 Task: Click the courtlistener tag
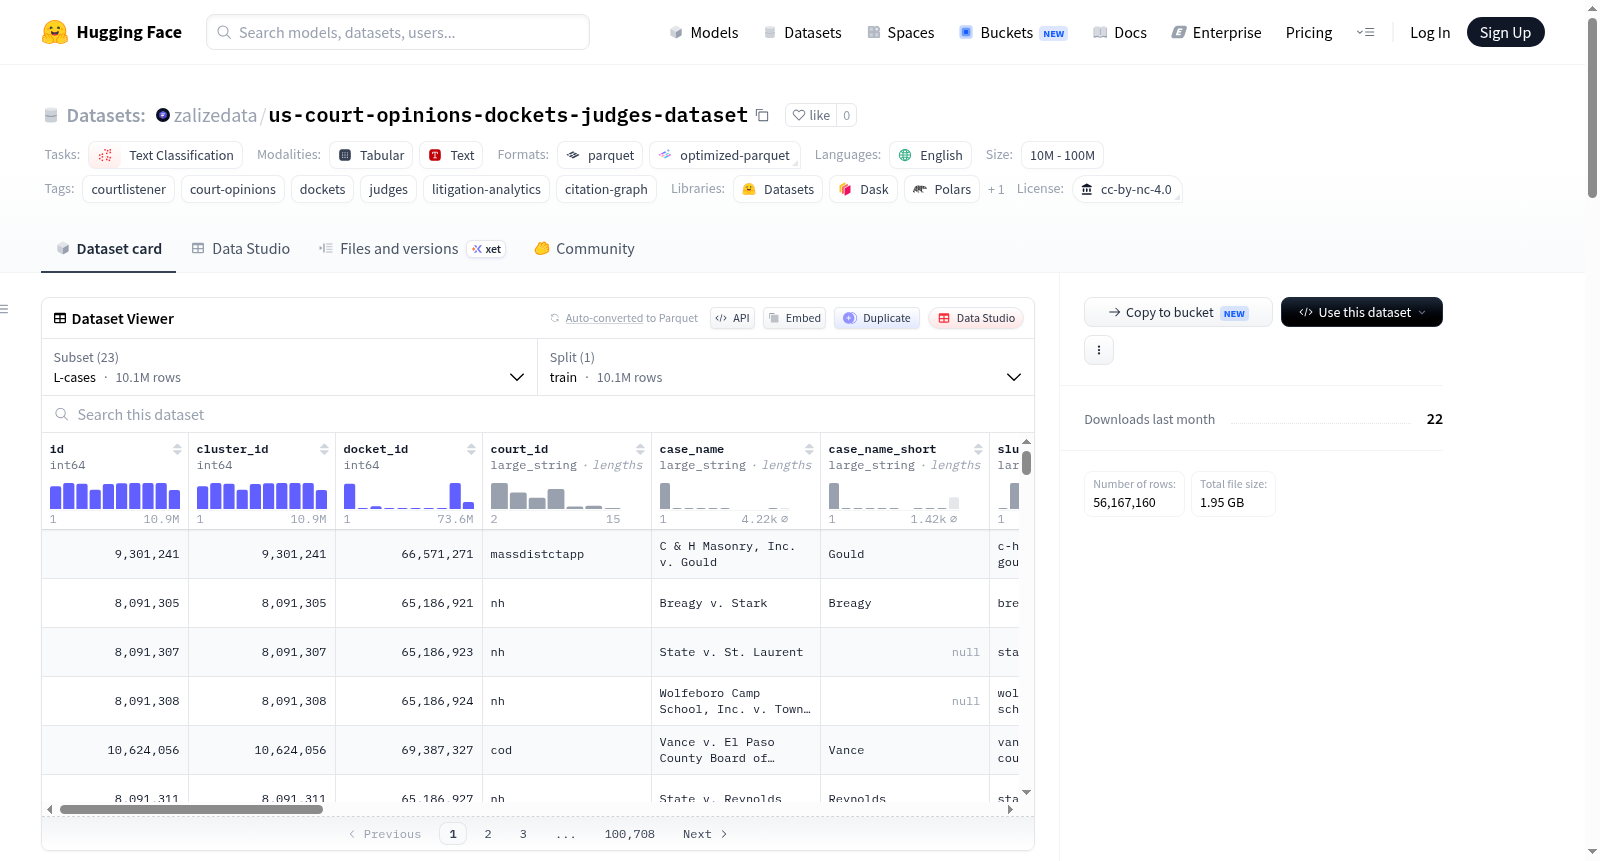coord(129,189)
